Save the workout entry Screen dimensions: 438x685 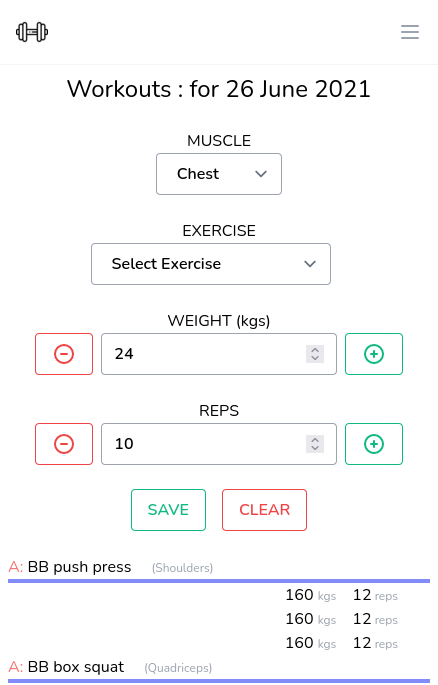click(x=168, y=510)
